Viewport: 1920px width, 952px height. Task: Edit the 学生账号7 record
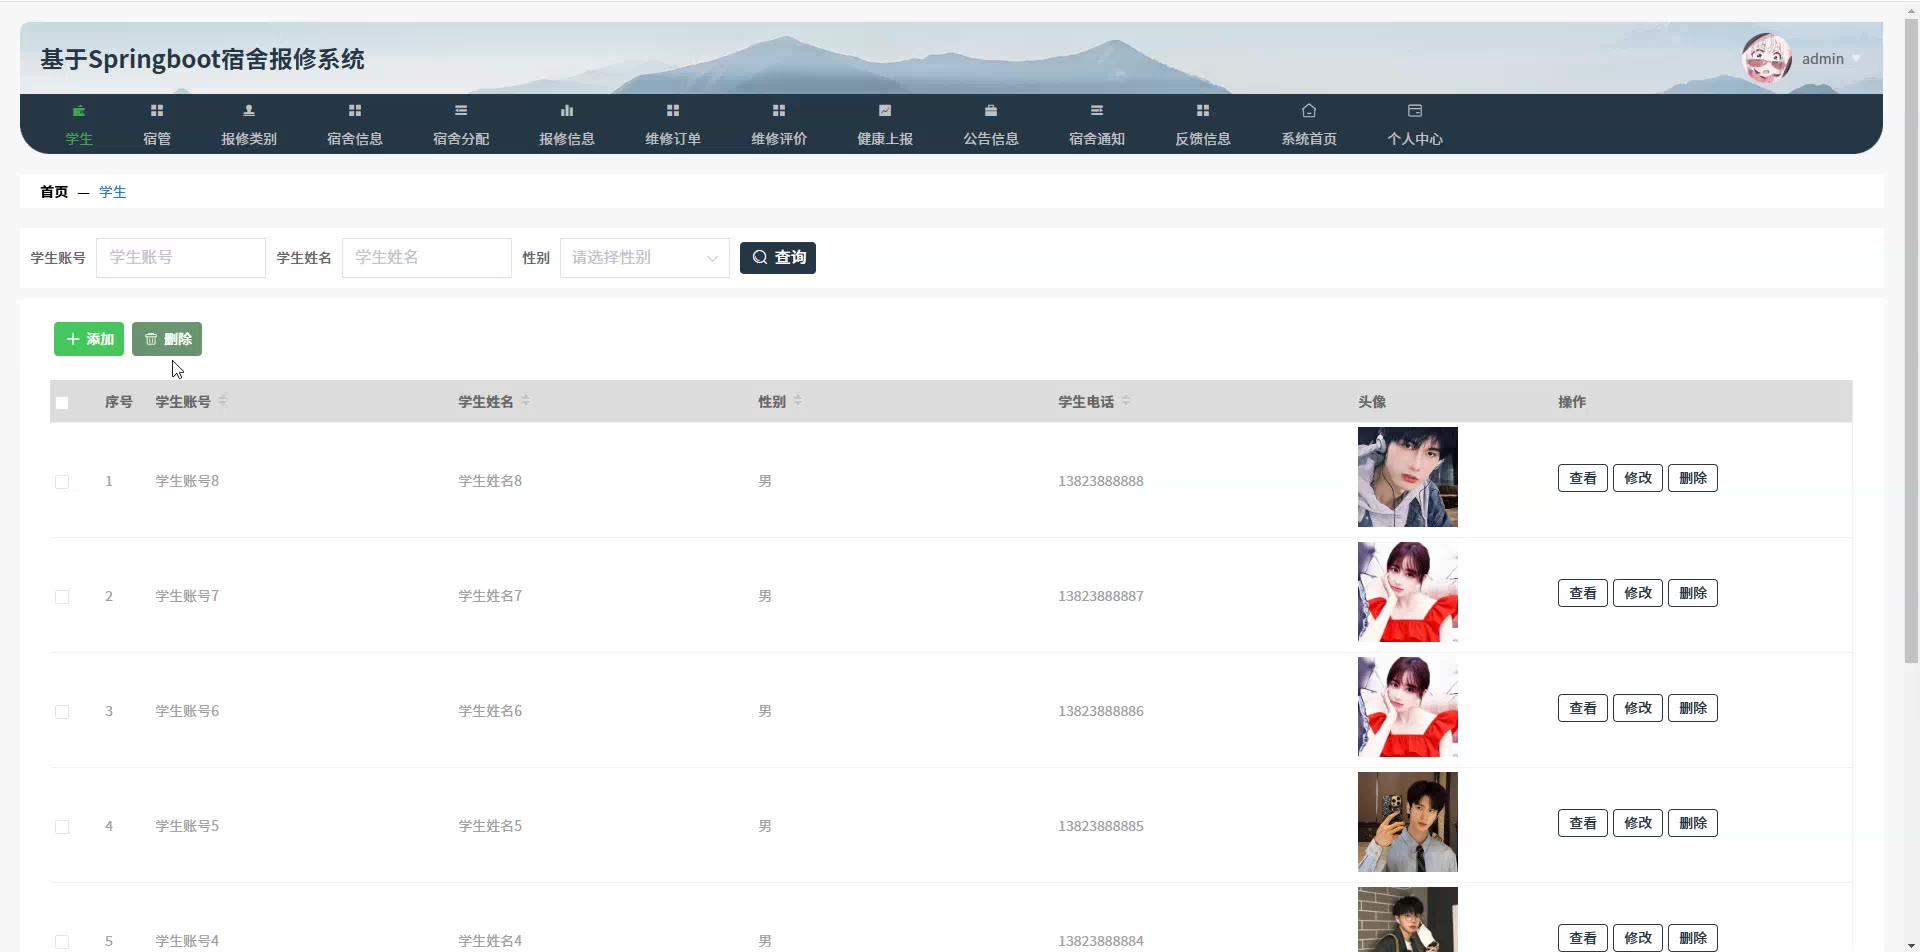coord(1638,593)
